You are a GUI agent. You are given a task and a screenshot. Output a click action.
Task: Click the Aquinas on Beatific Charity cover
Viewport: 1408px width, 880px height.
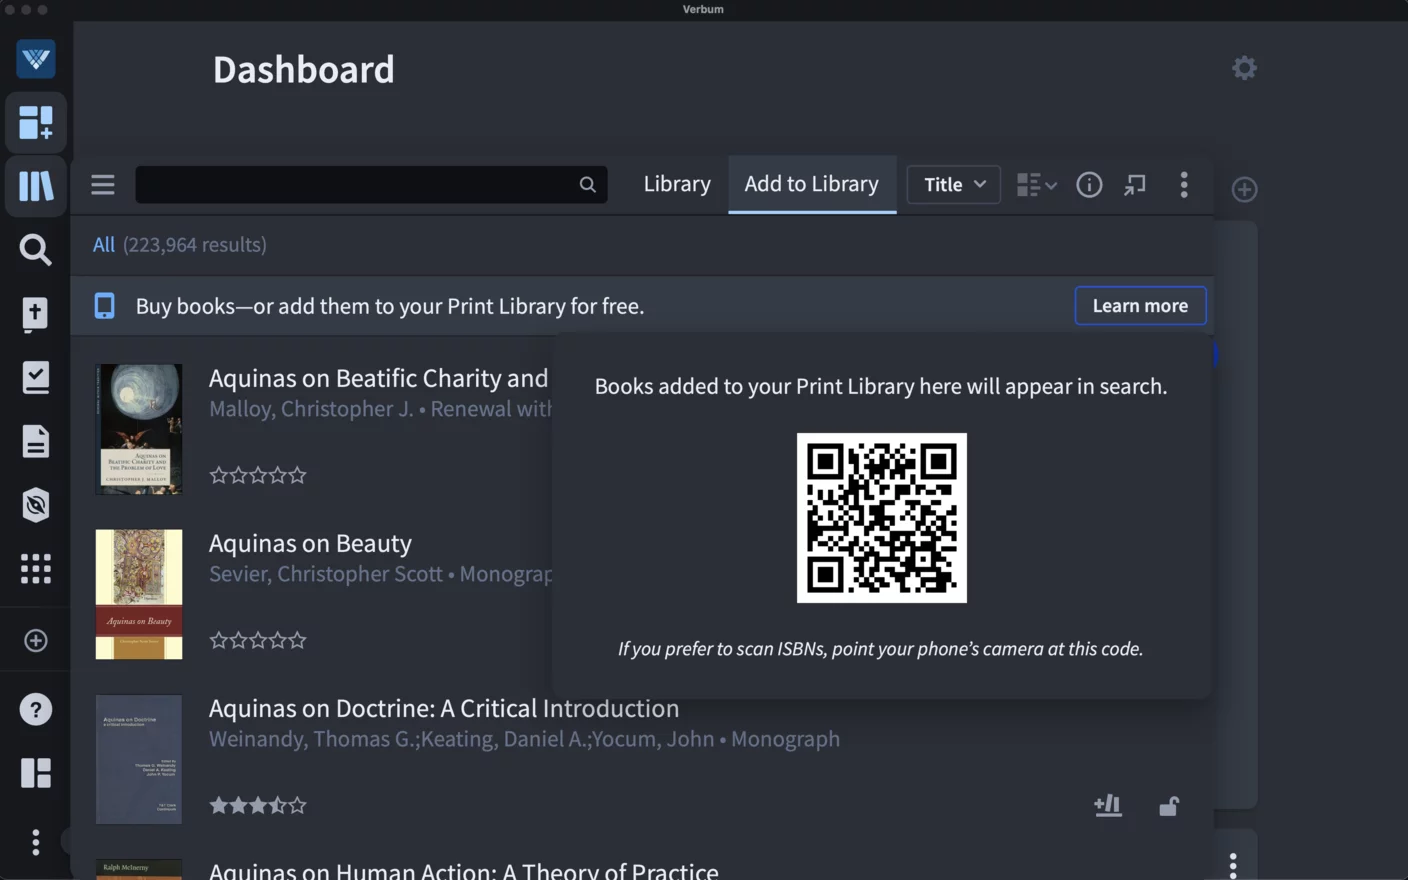click(x=139, y=429)
